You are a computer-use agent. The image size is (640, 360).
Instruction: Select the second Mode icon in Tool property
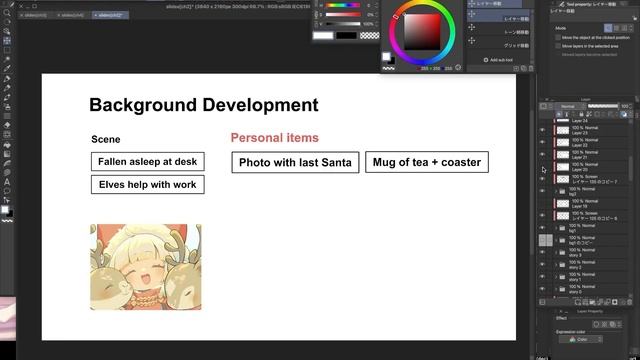pyautogui.click(x=616, y=28)
